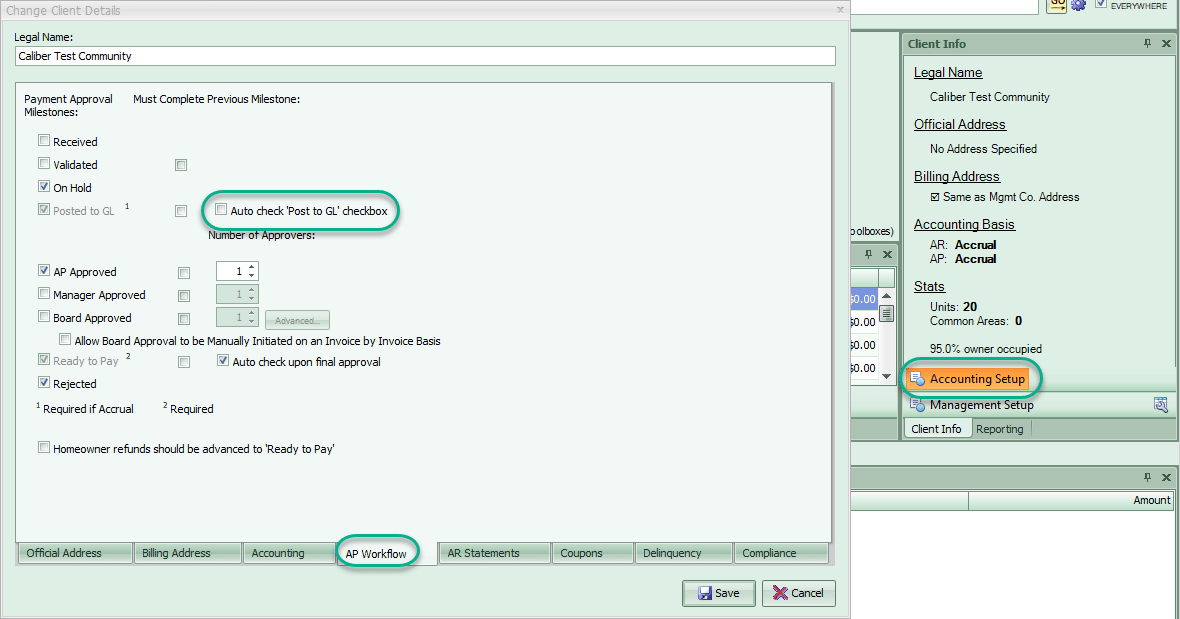Increase AP Approved number of approvers

click(x=251, y=267)
